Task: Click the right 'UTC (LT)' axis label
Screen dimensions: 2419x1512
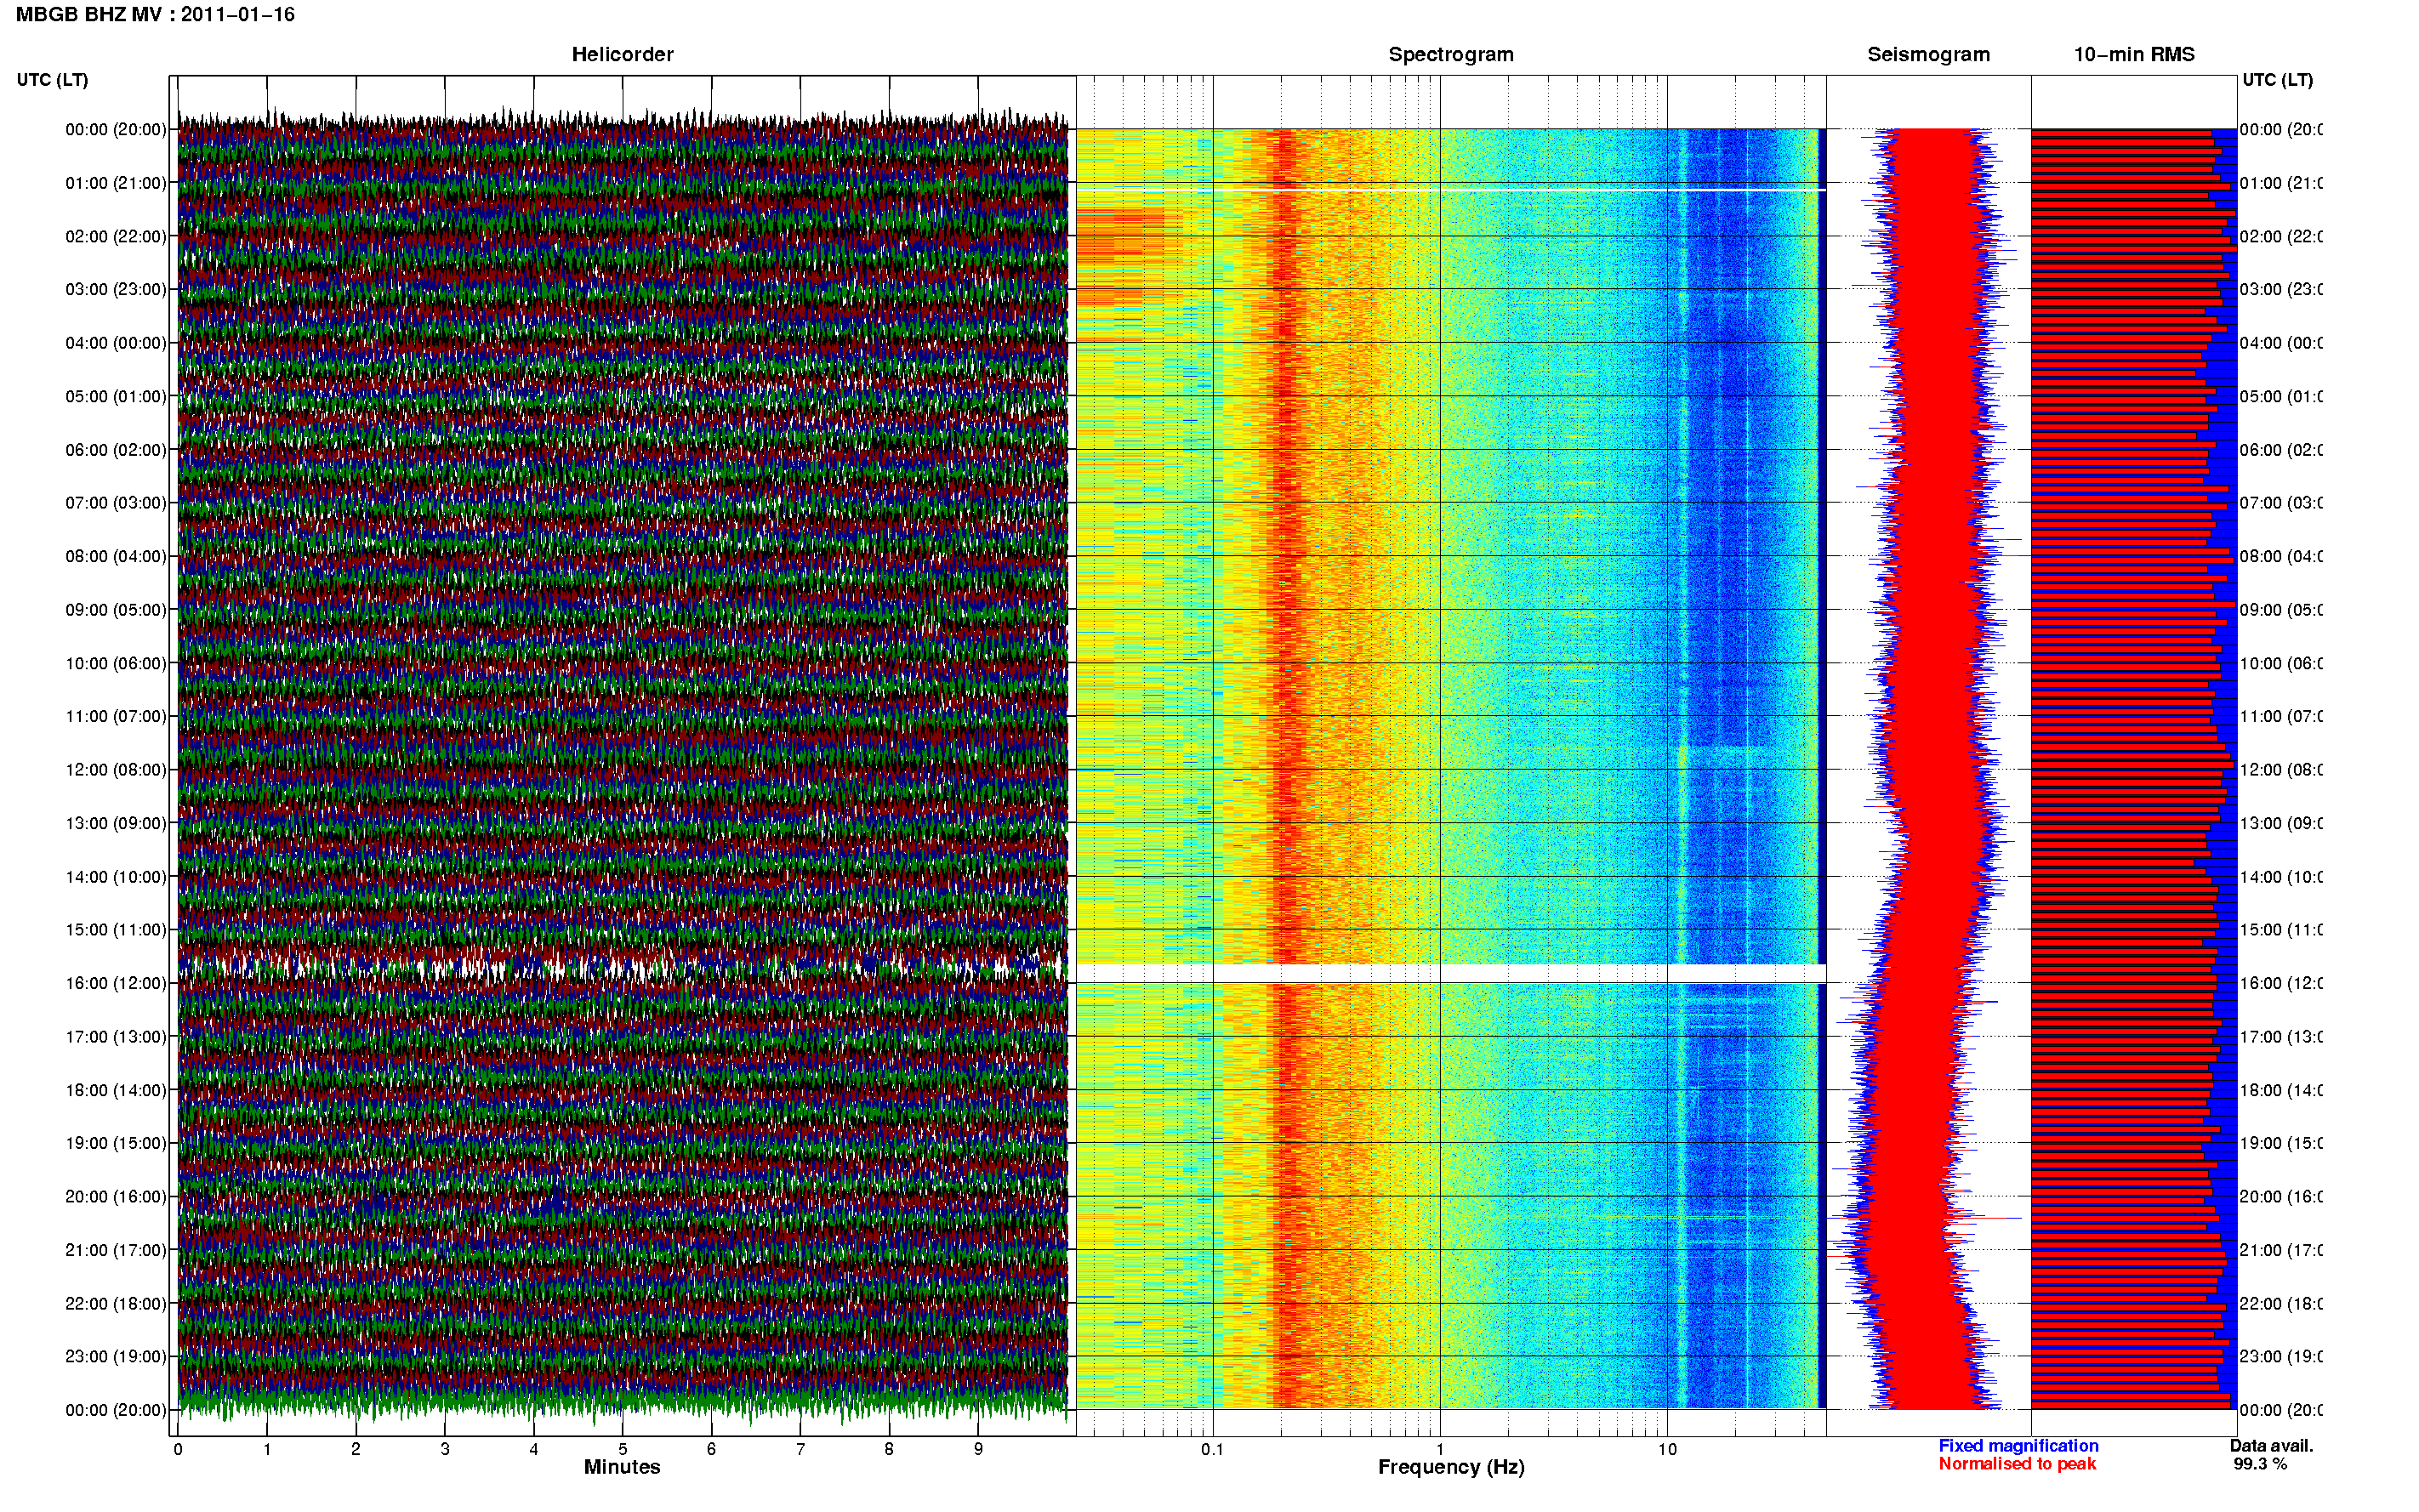Action: coord(2277,80)
